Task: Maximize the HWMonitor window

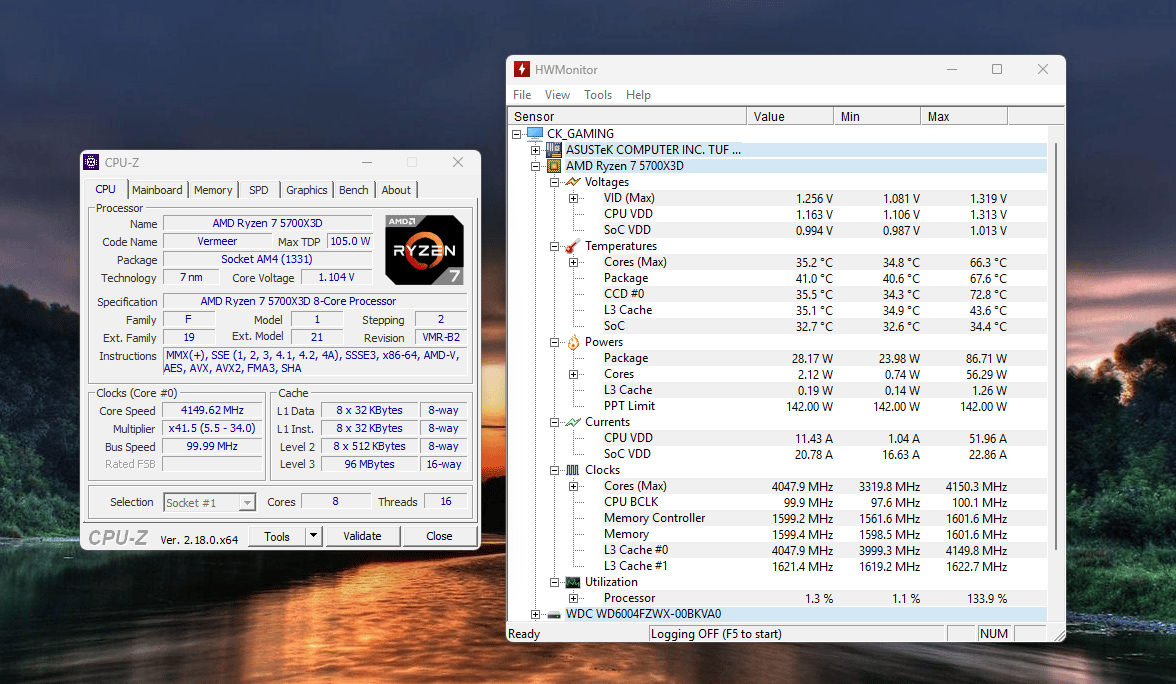Action: (997, 69)
